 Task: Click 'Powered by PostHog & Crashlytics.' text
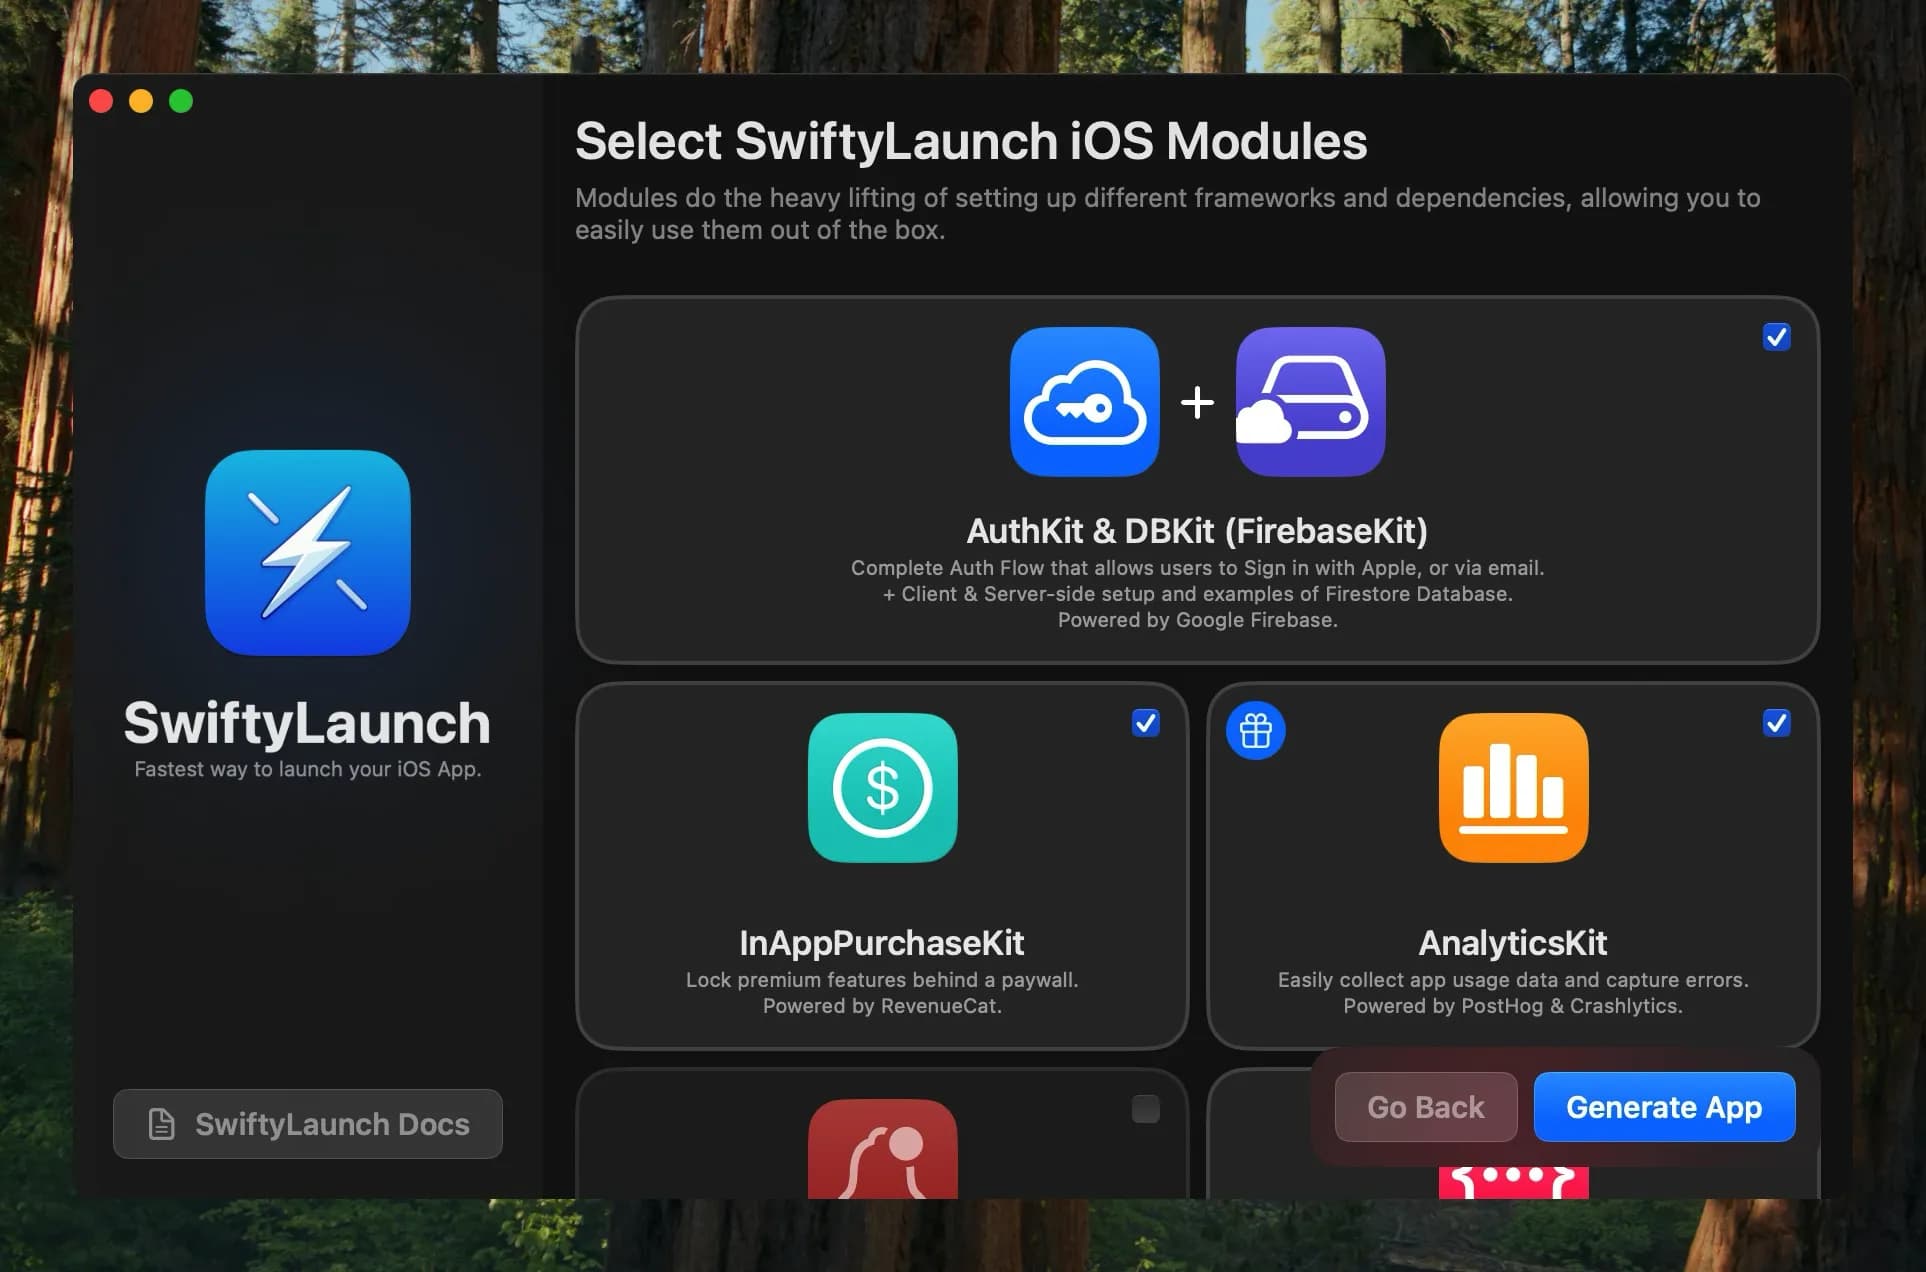1513,1006
